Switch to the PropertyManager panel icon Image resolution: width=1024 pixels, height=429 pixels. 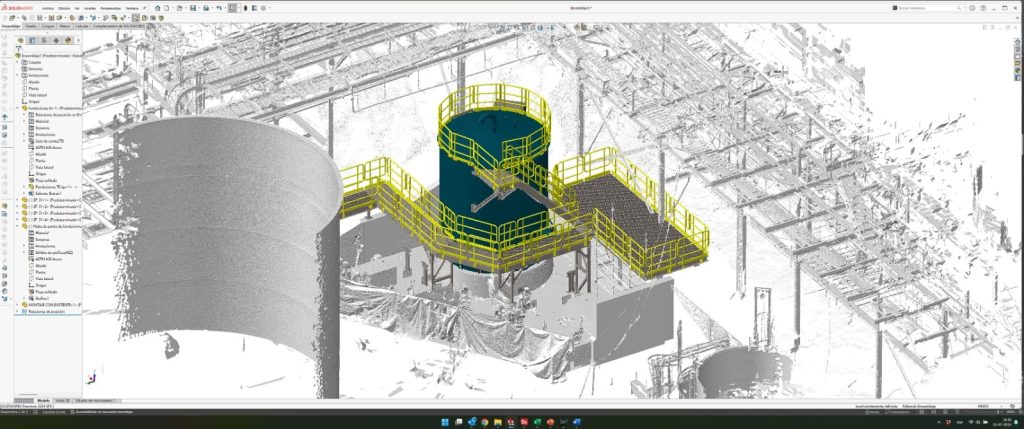click(32, 41)
